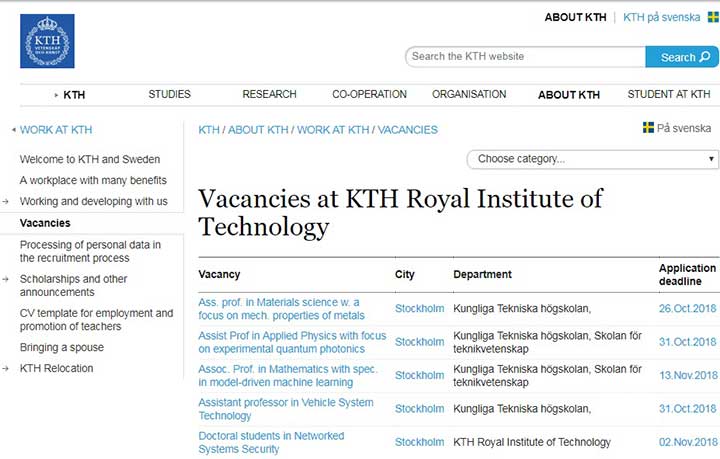The image size is (720, 459).
Task: Open the Choose category dropdown
Action: tap(593, 159)
